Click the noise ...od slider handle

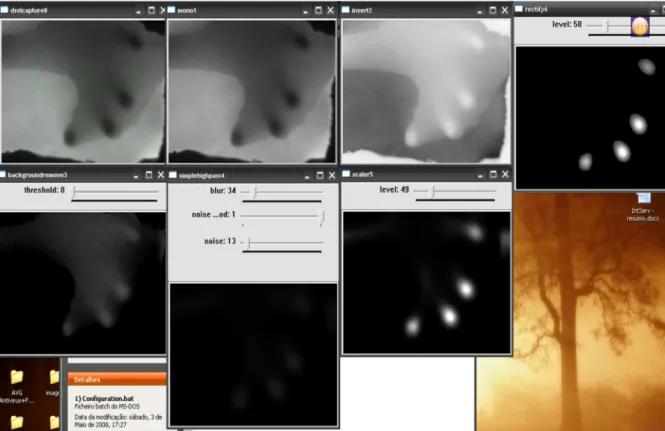point(321,216)
